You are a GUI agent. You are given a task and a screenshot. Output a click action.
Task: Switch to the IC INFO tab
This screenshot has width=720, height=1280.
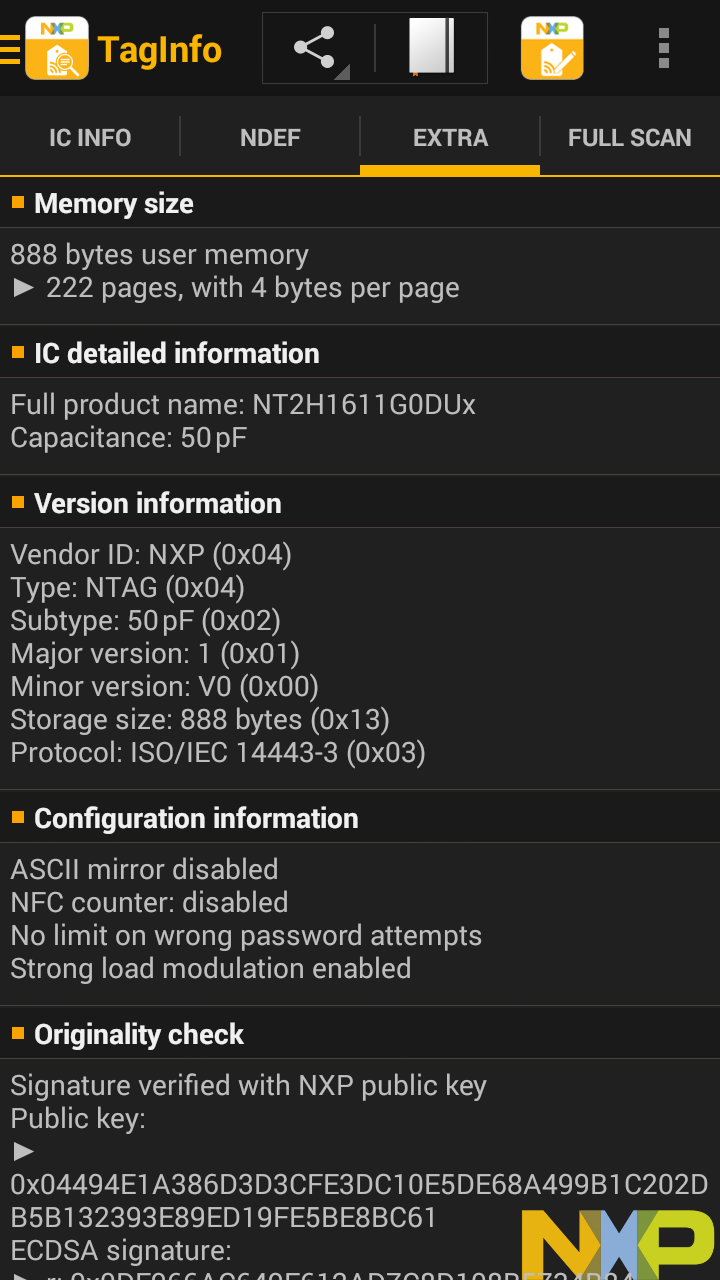click(x=90, y=138)
